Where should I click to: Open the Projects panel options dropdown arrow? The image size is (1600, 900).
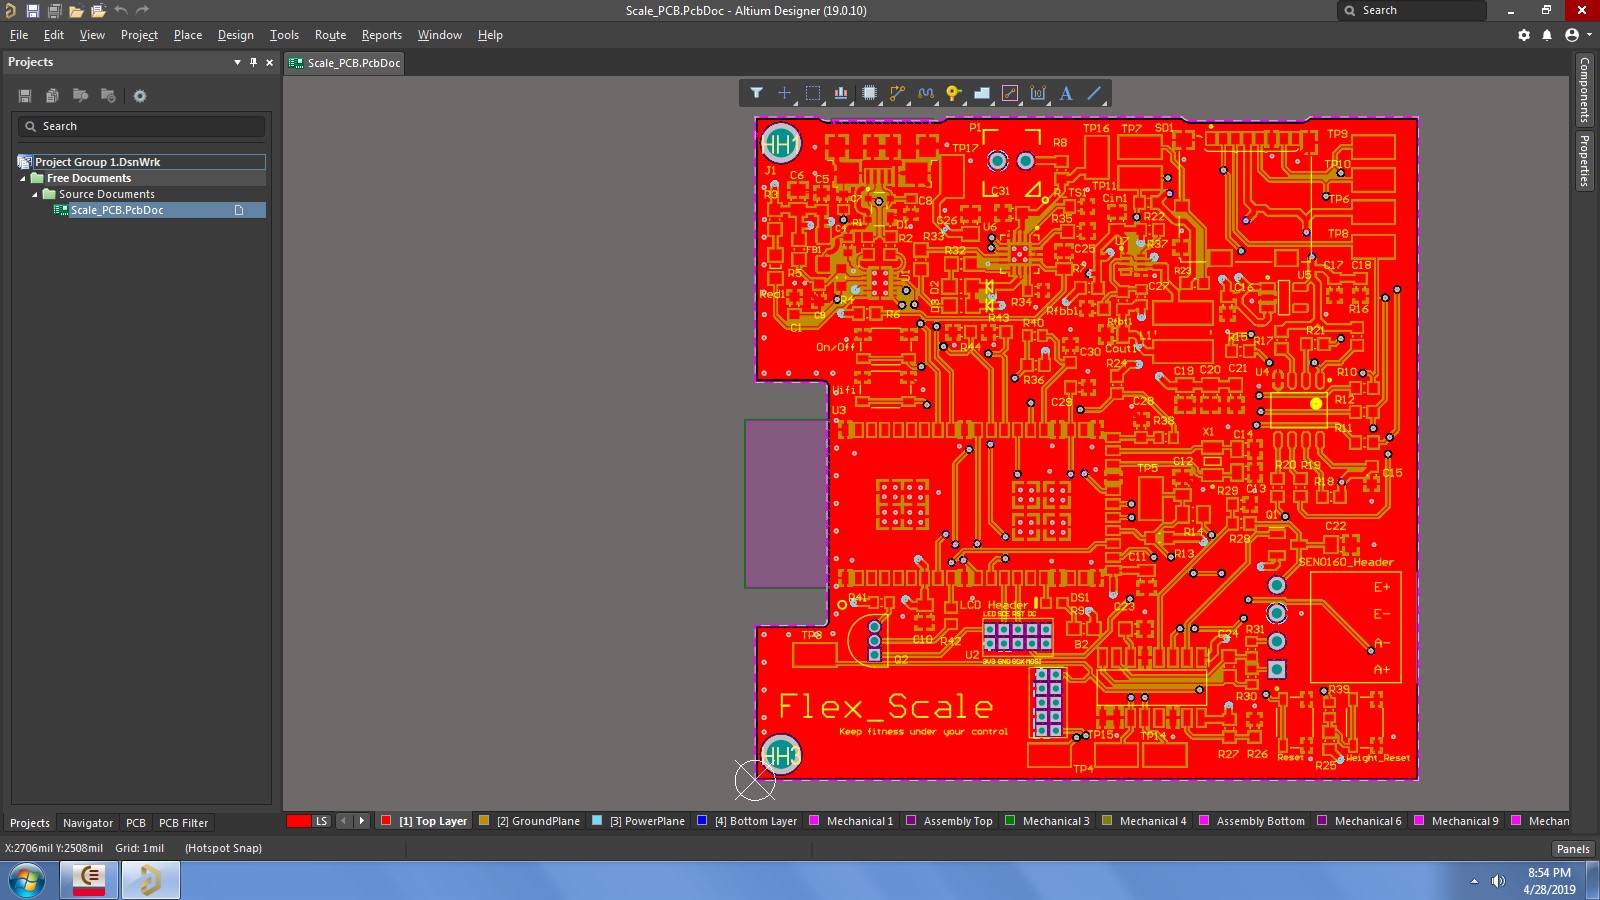[x=237, y=62]
